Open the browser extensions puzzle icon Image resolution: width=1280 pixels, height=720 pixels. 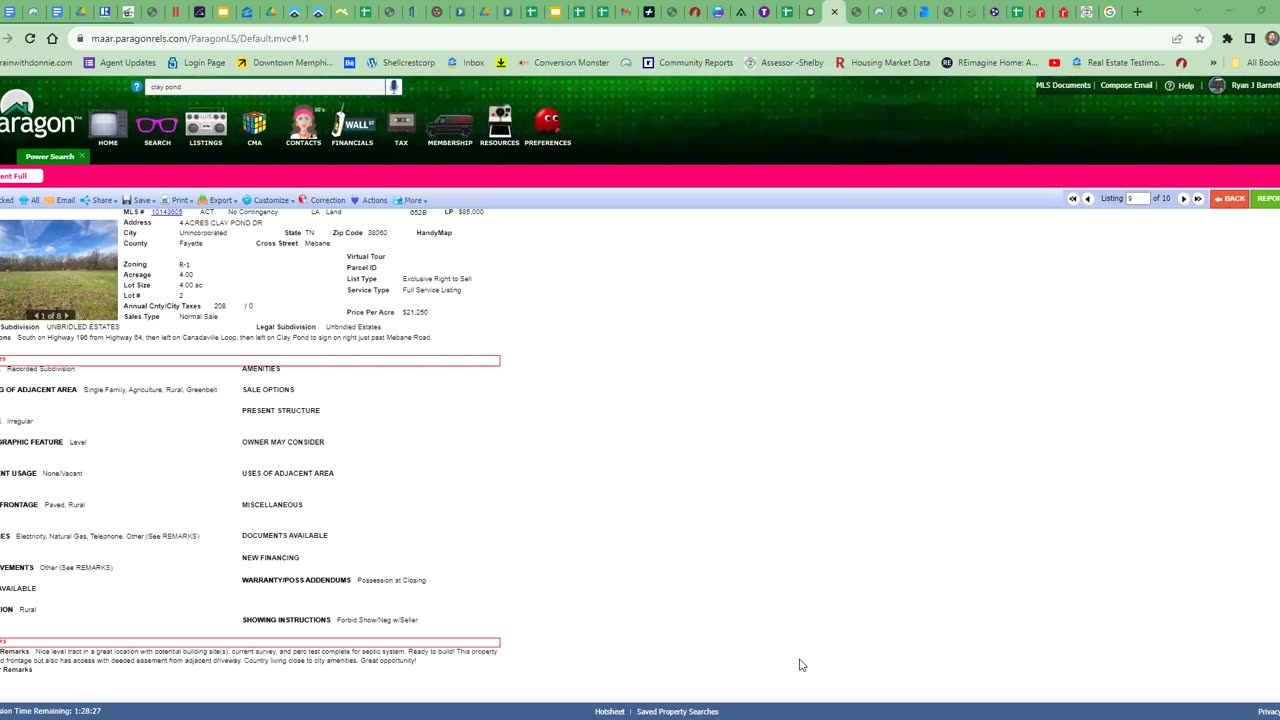[1227, 38]
